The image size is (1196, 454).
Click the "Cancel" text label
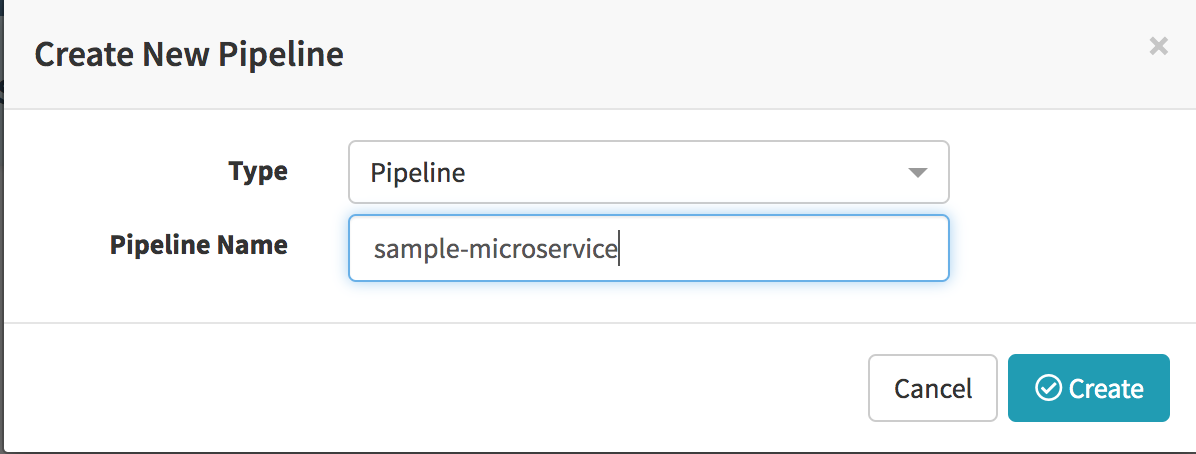point(933,388)
